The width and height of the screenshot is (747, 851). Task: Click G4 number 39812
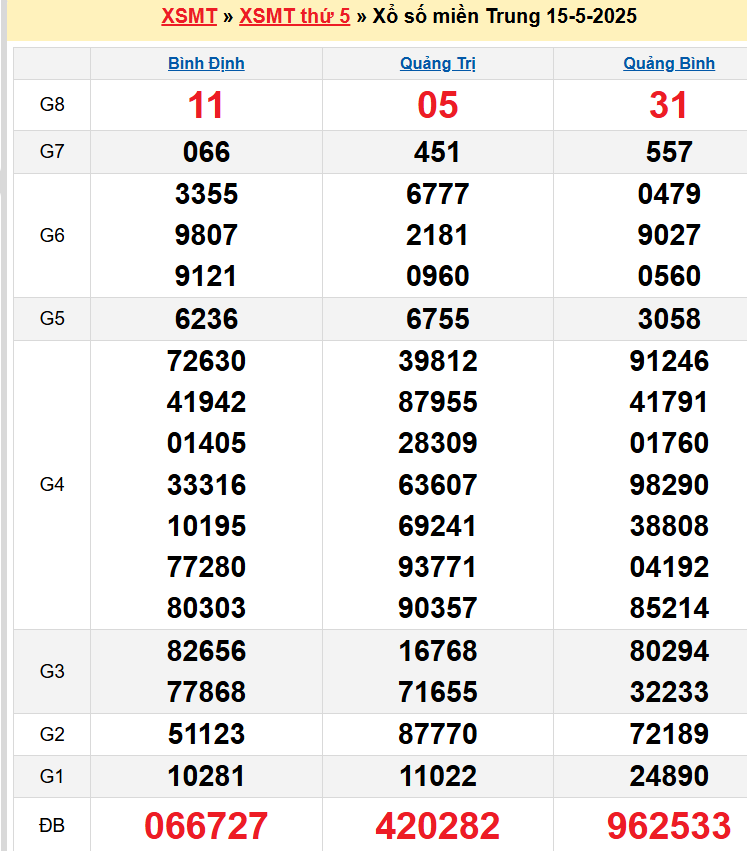pyautogui.click(x=438, y=361)
